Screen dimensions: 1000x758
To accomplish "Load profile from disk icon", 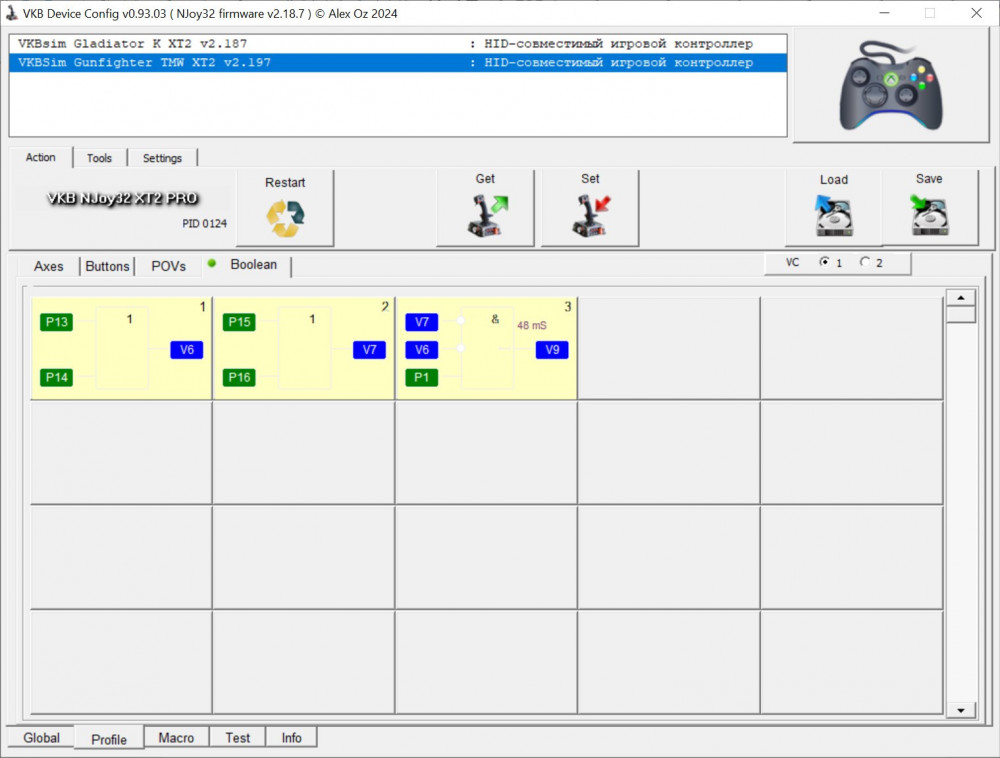I will click(x=833, y=216).
